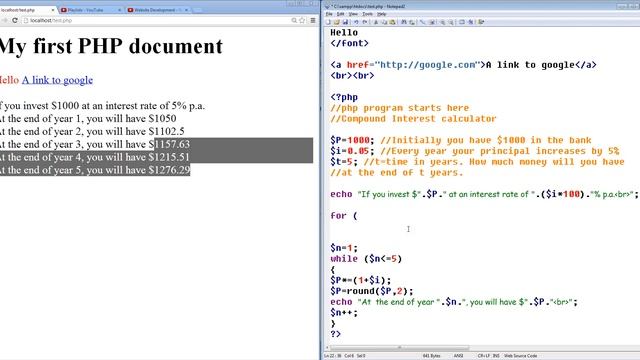
Task: Click the Notepad2 horizontal scrollbar thumb
Action: click(x=400, y=348)
